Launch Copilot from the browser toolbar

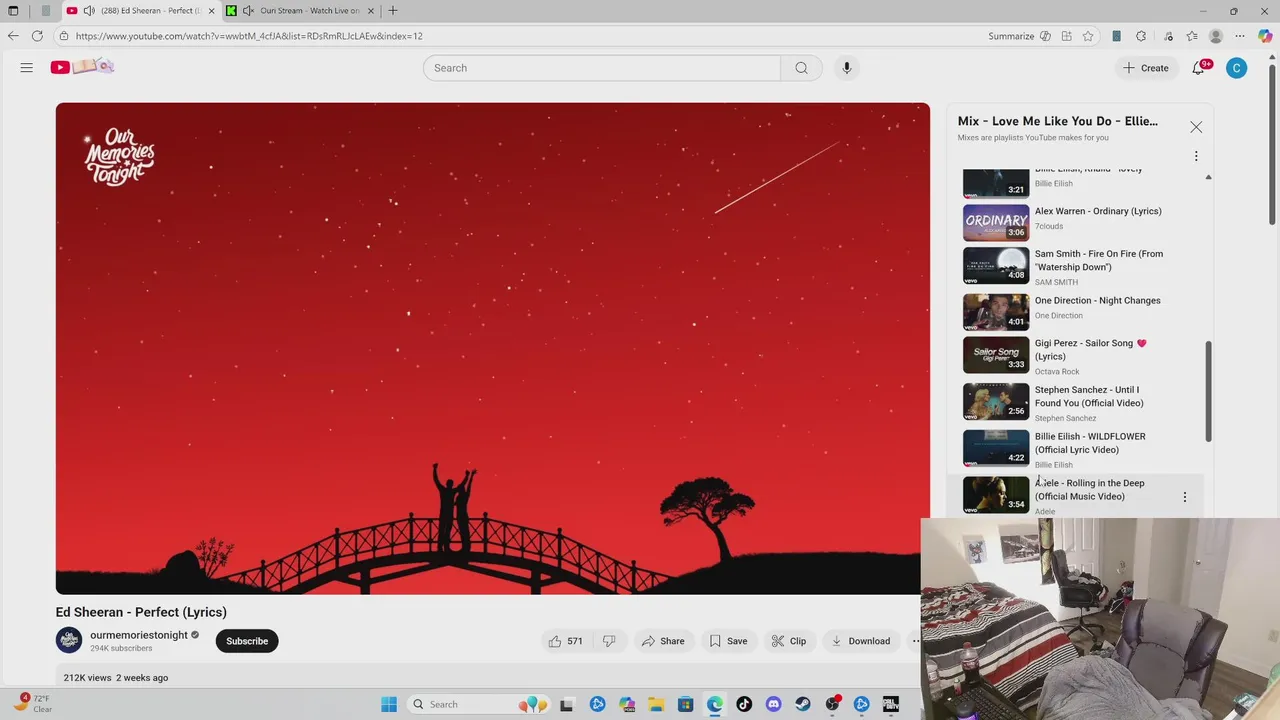click(x=1265, y=36)
